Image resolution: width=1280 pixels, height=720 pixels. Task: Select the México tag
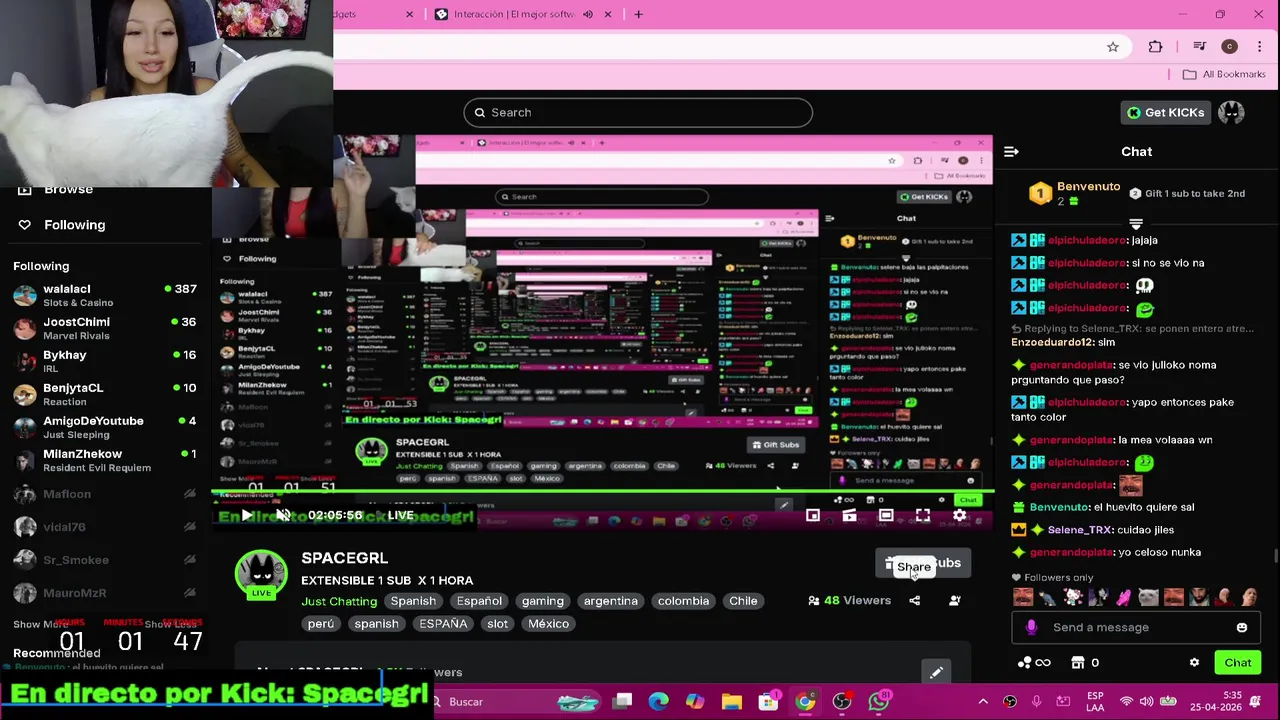point(548,624)
